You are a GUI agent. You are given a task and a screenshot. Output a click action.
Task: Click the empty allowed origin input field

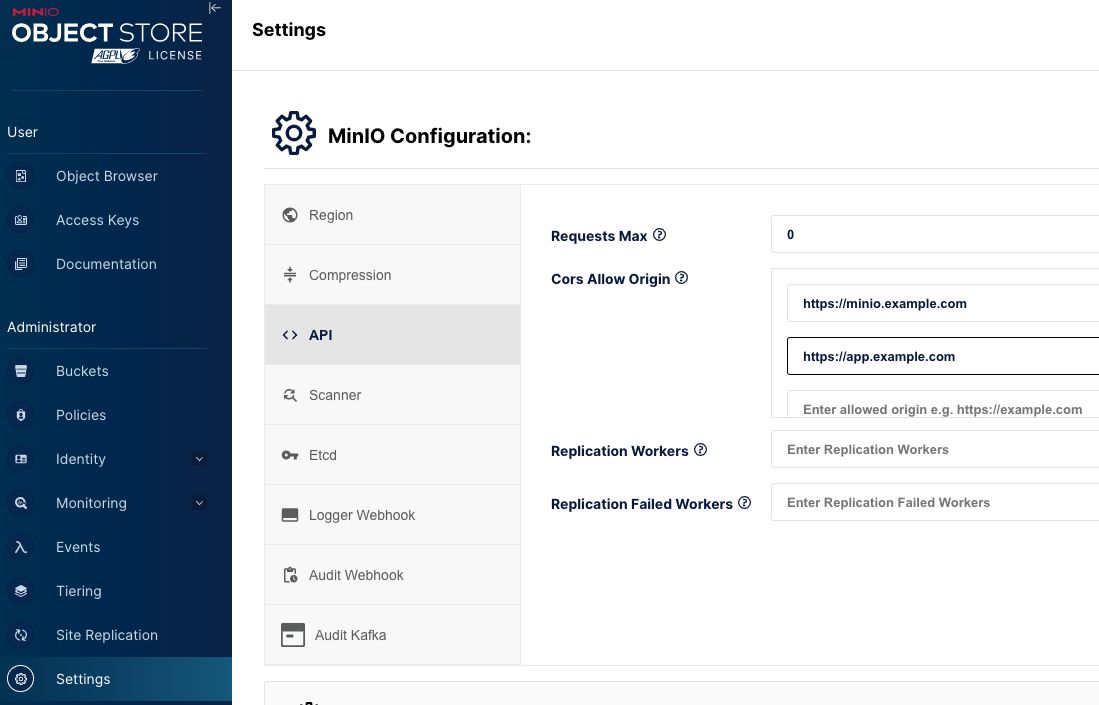pos(943,405)
